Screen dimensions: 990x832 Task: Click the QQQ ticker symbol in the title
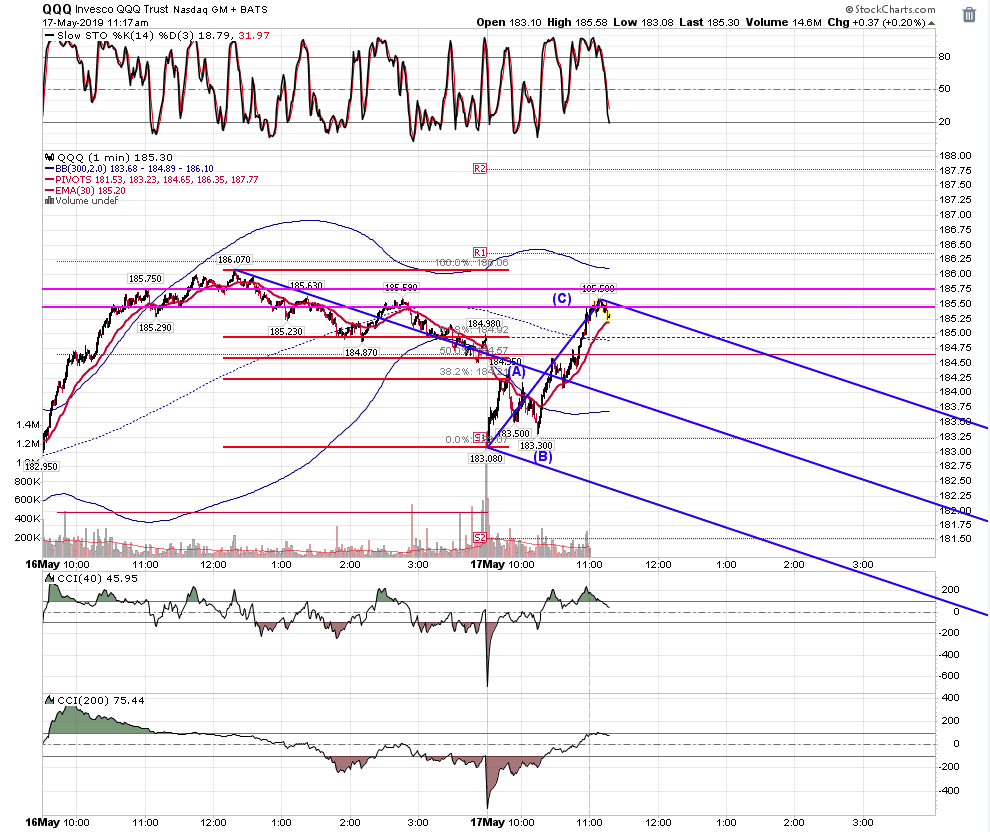point(57,9)
